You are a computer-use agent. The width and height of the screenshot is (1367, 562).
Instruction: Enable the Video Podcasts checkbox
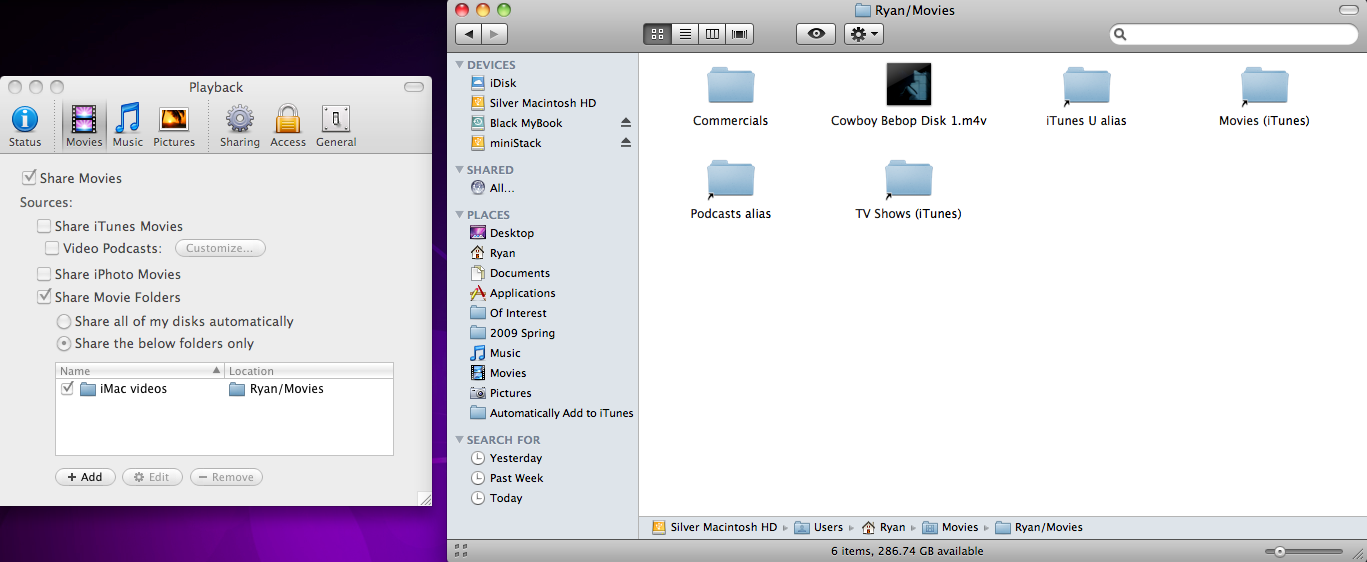52,248
